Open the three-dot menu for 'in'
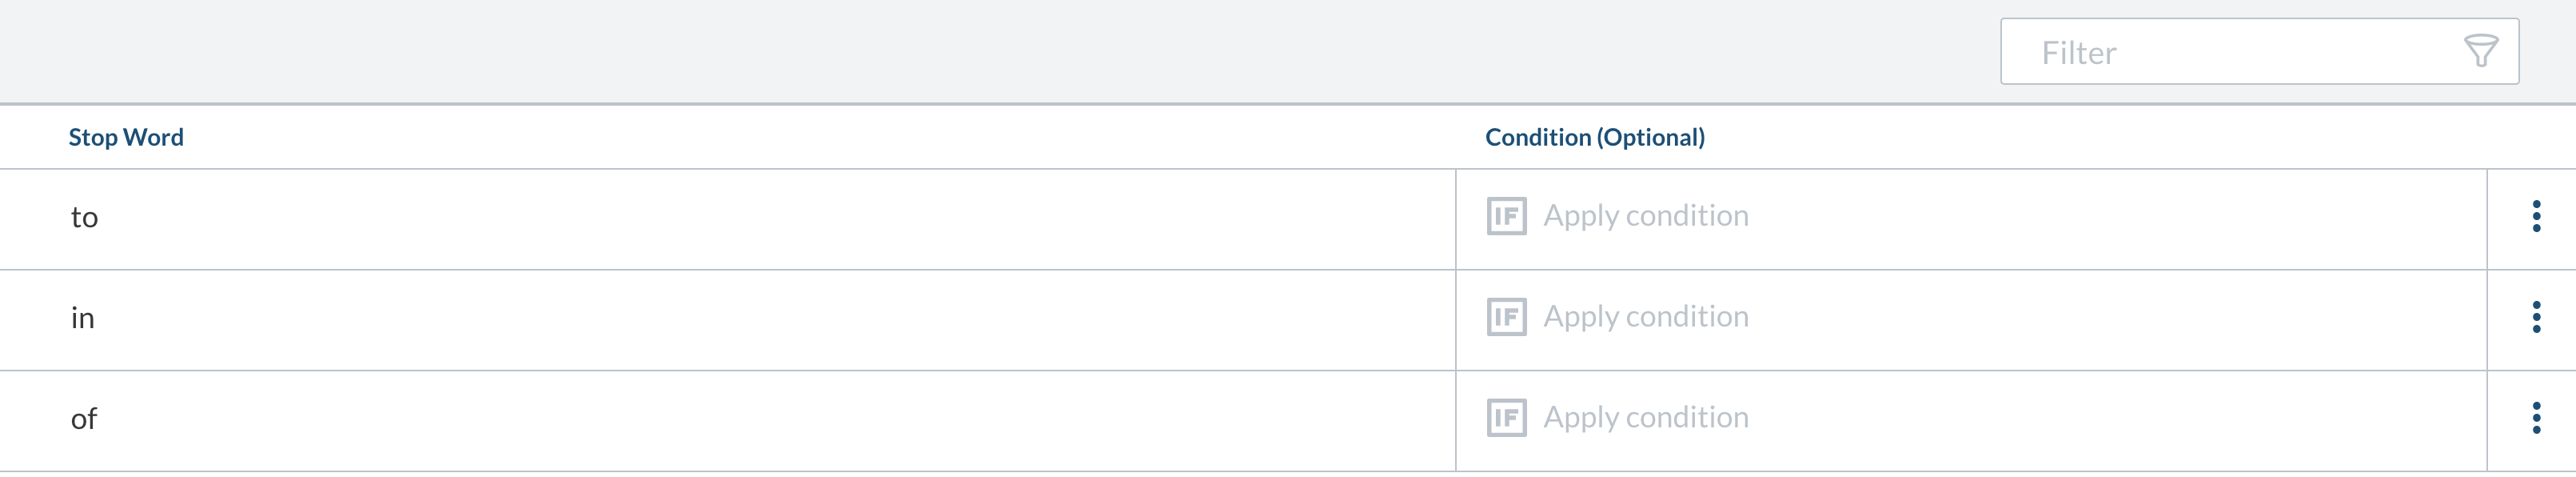The image size is (2576, 477). coord(2536,317)
